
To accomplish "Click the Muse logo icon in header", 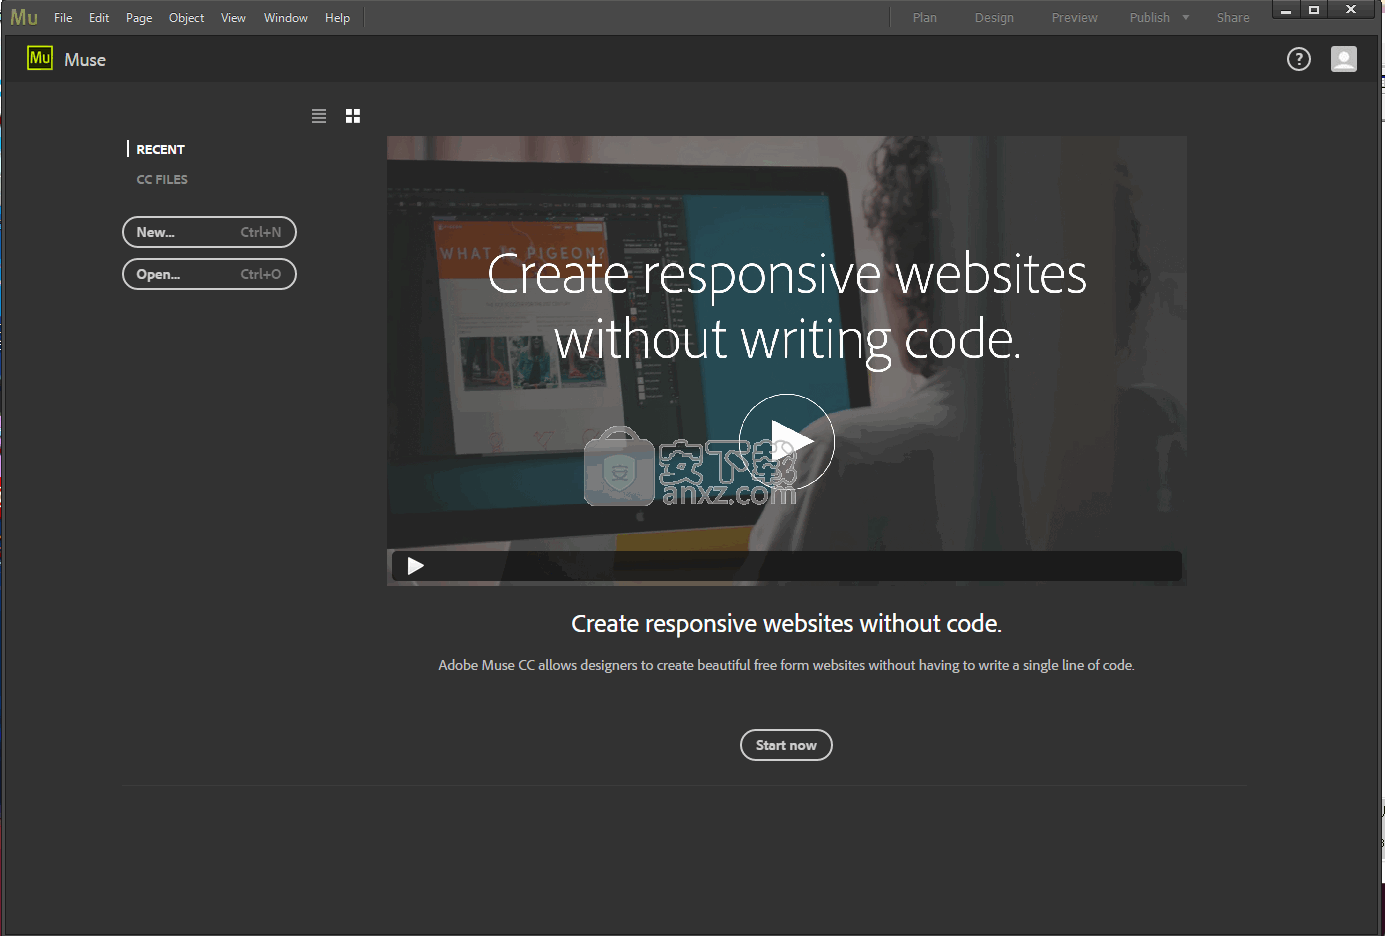I will (x=40, y=58).
